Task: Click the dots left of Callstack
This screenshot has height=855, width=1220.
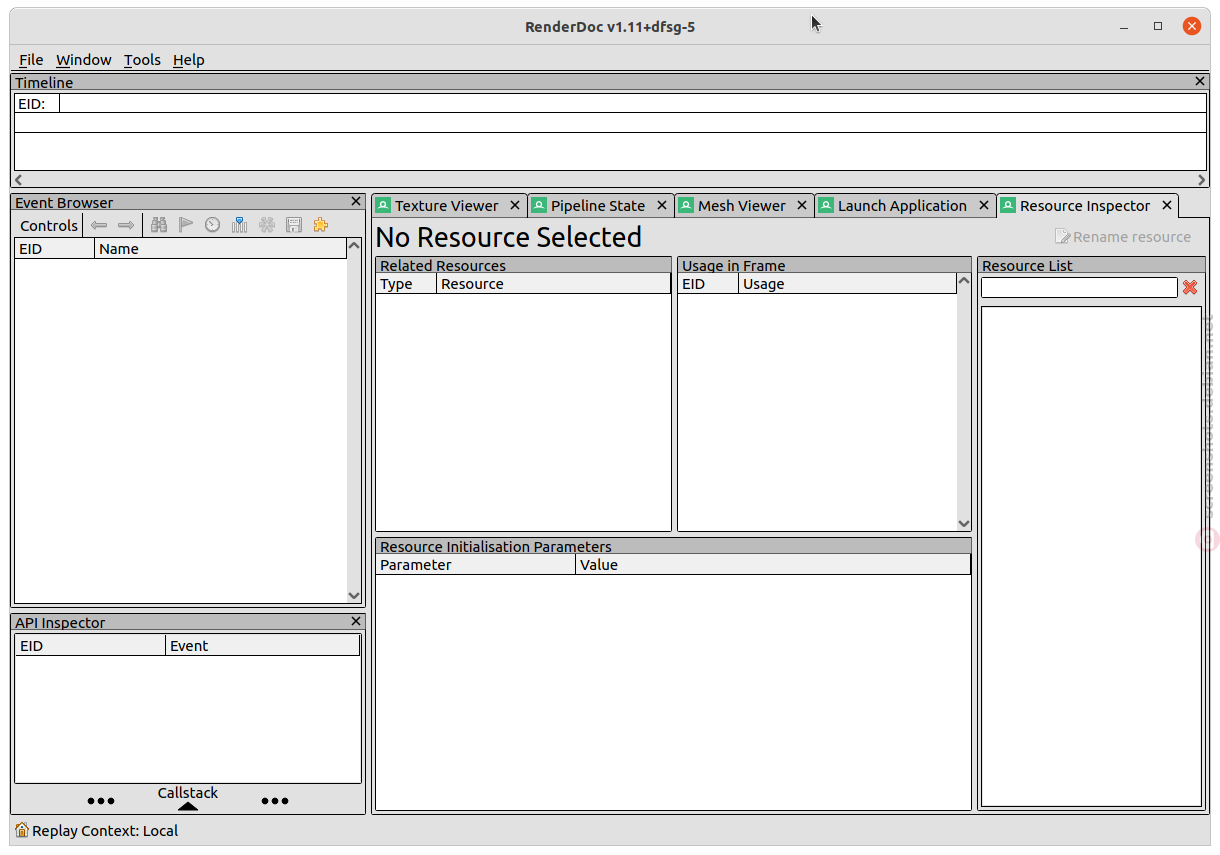Action: [101, 801]
